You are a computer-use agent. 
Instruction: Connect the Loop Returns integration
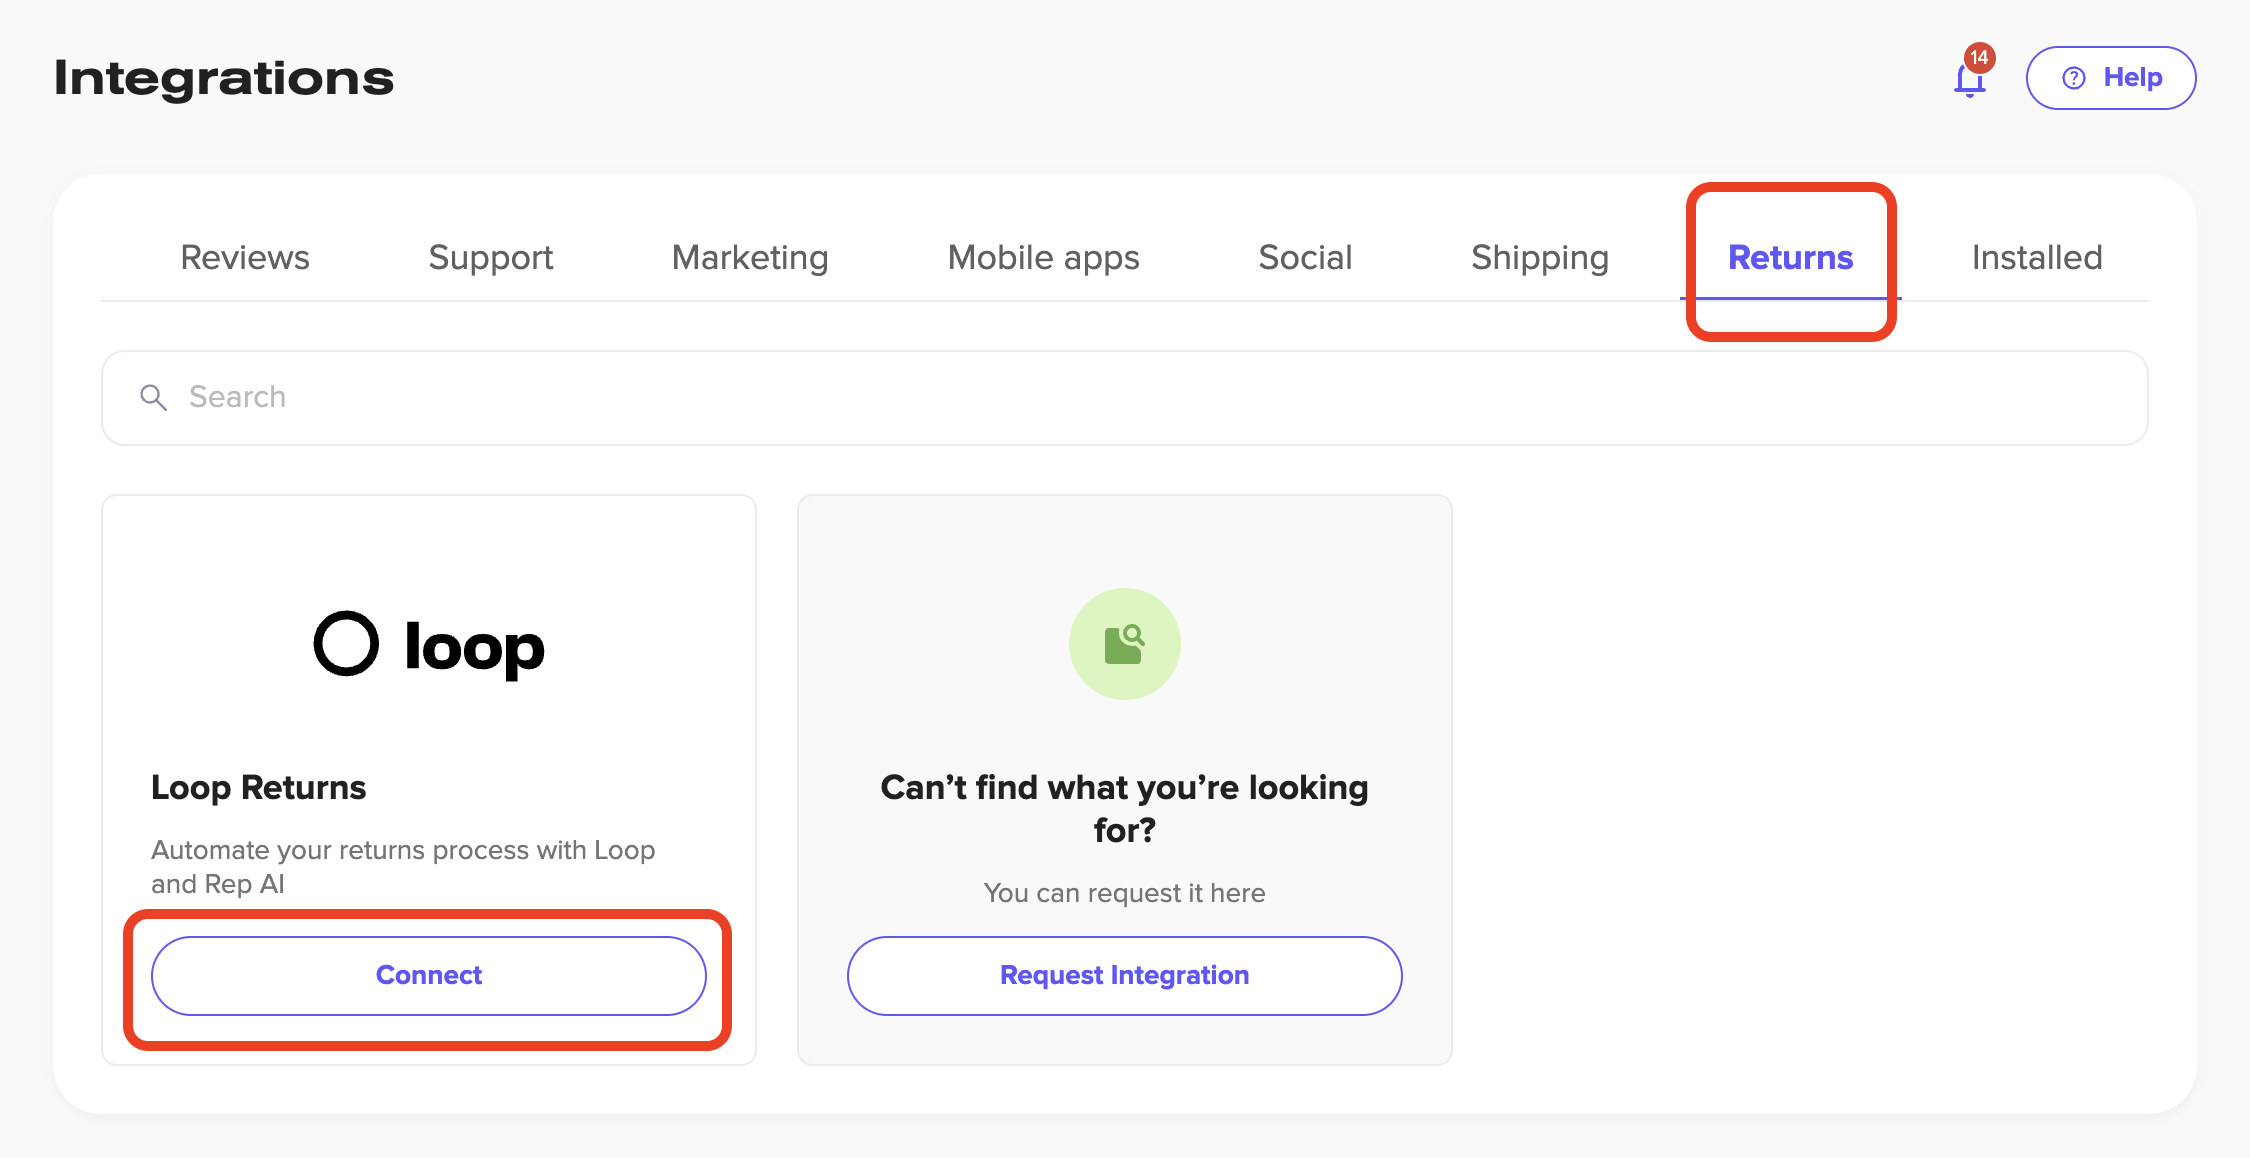tap(429, 975)
